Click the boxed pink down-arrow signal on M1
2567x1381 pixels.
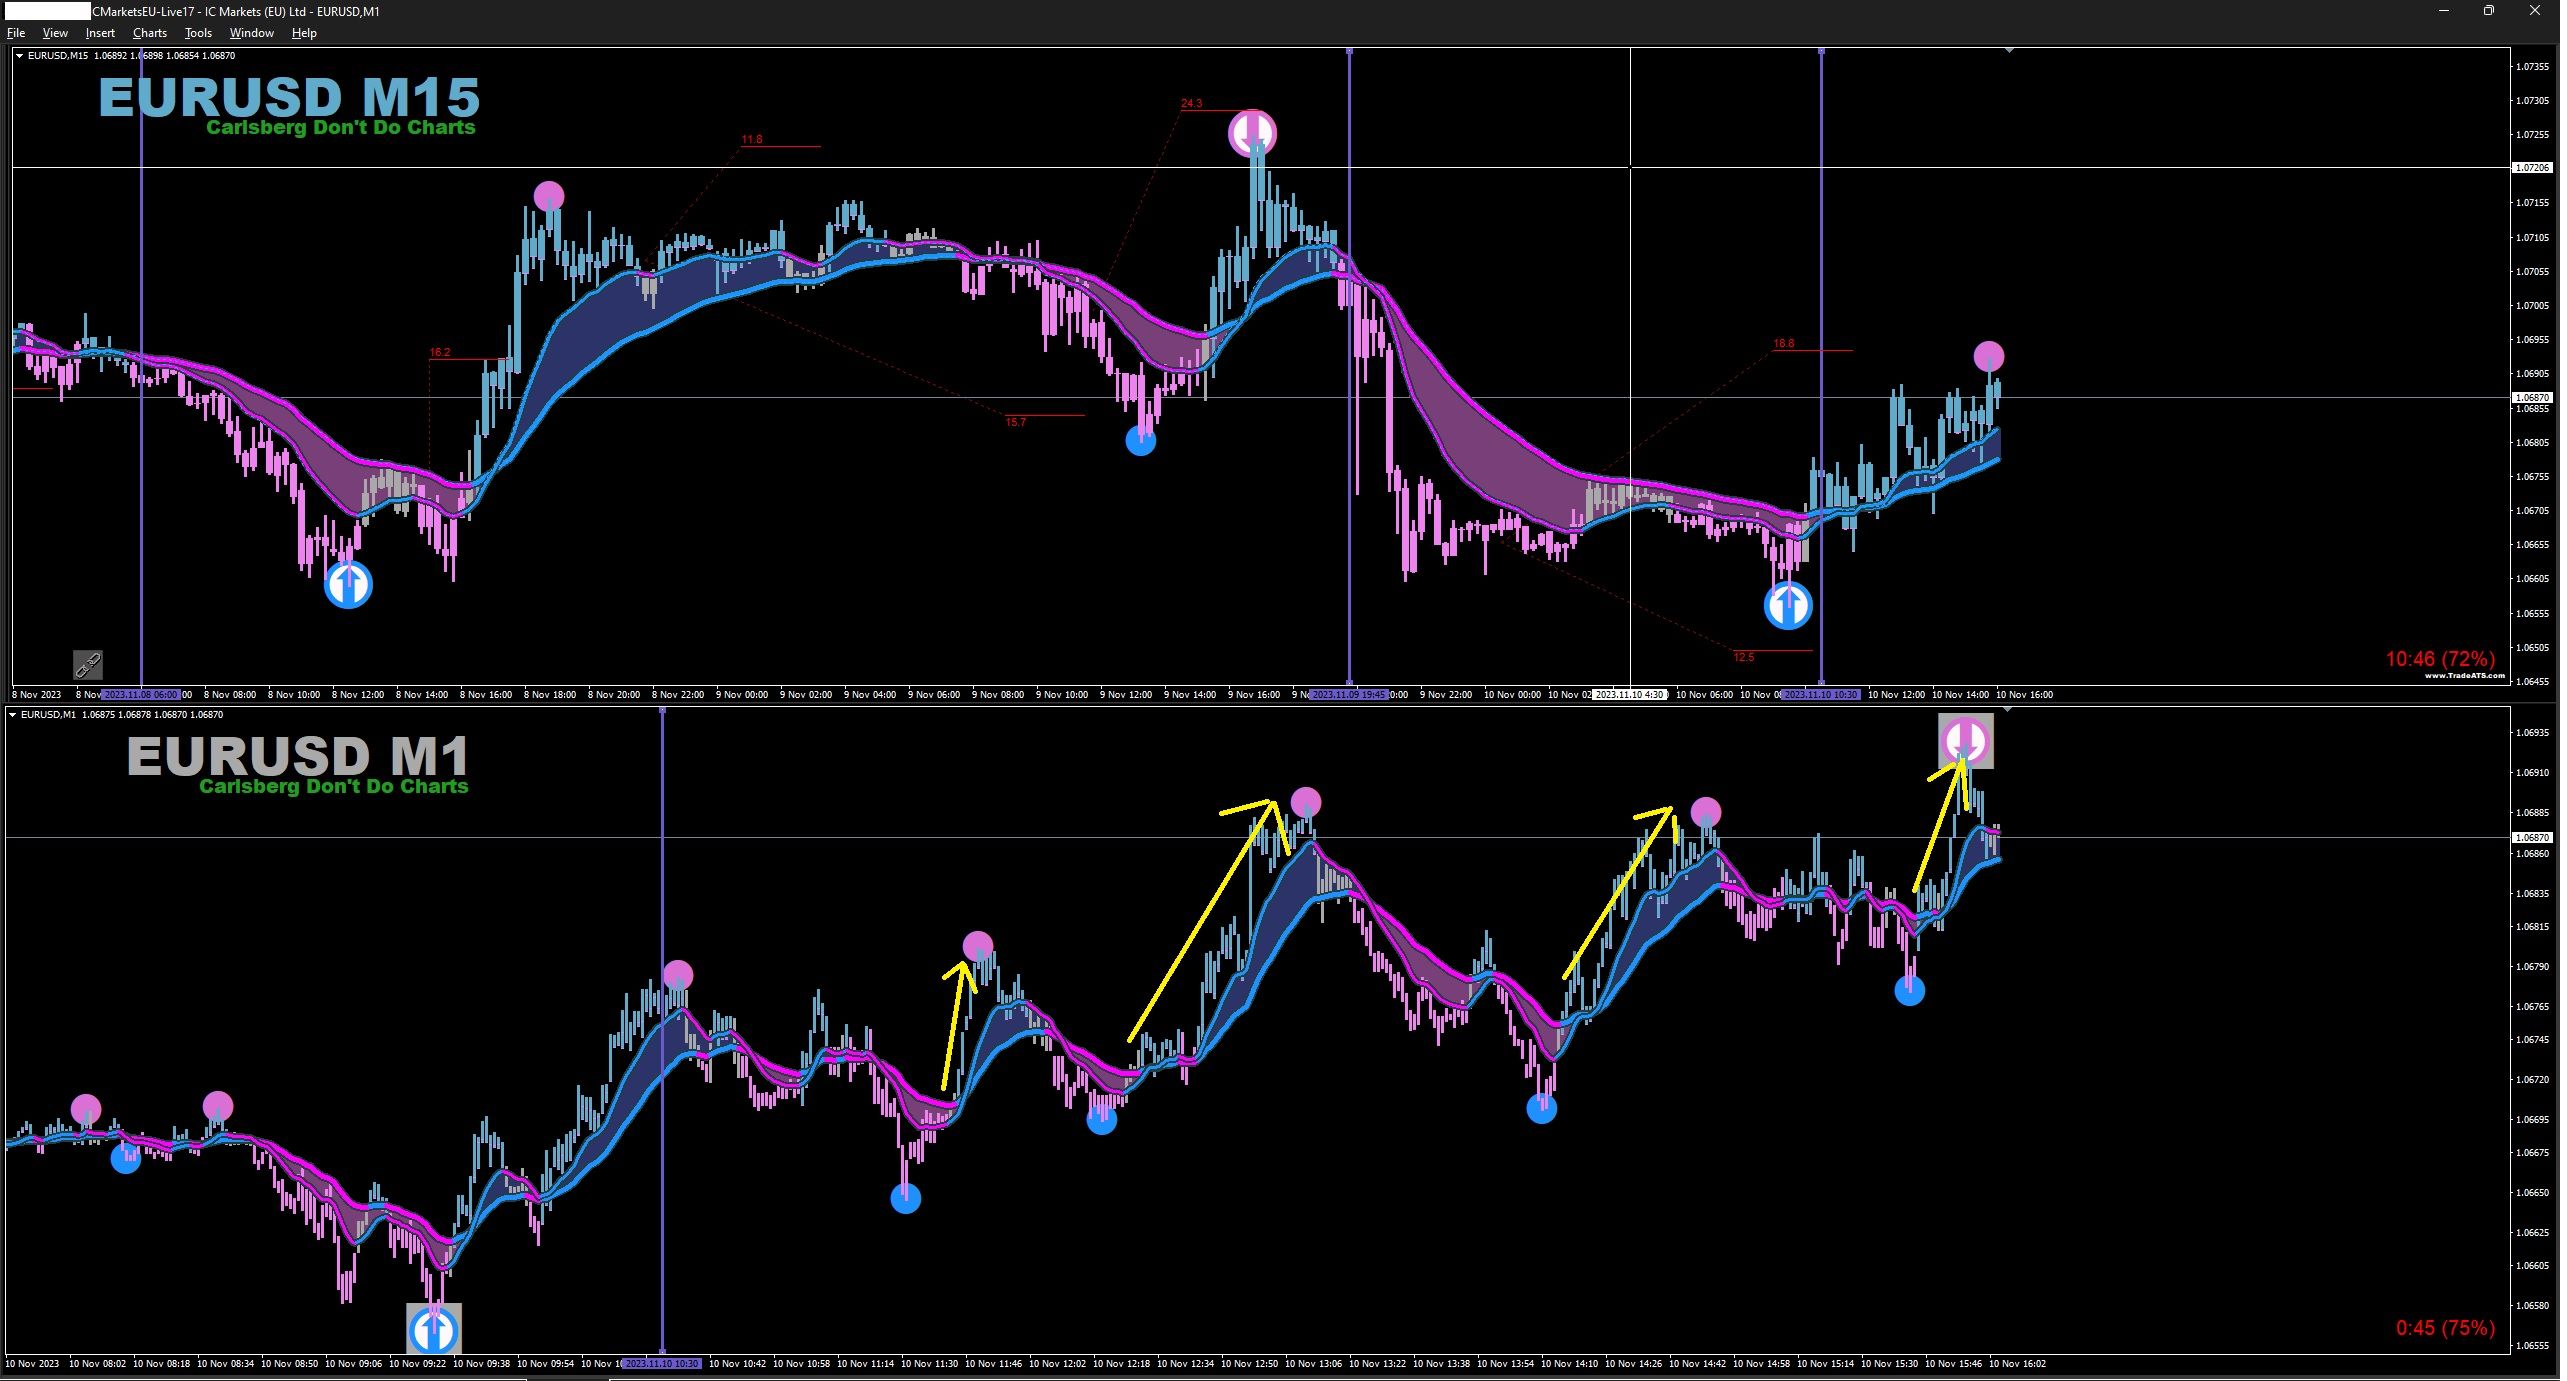tap(1965, 741)
